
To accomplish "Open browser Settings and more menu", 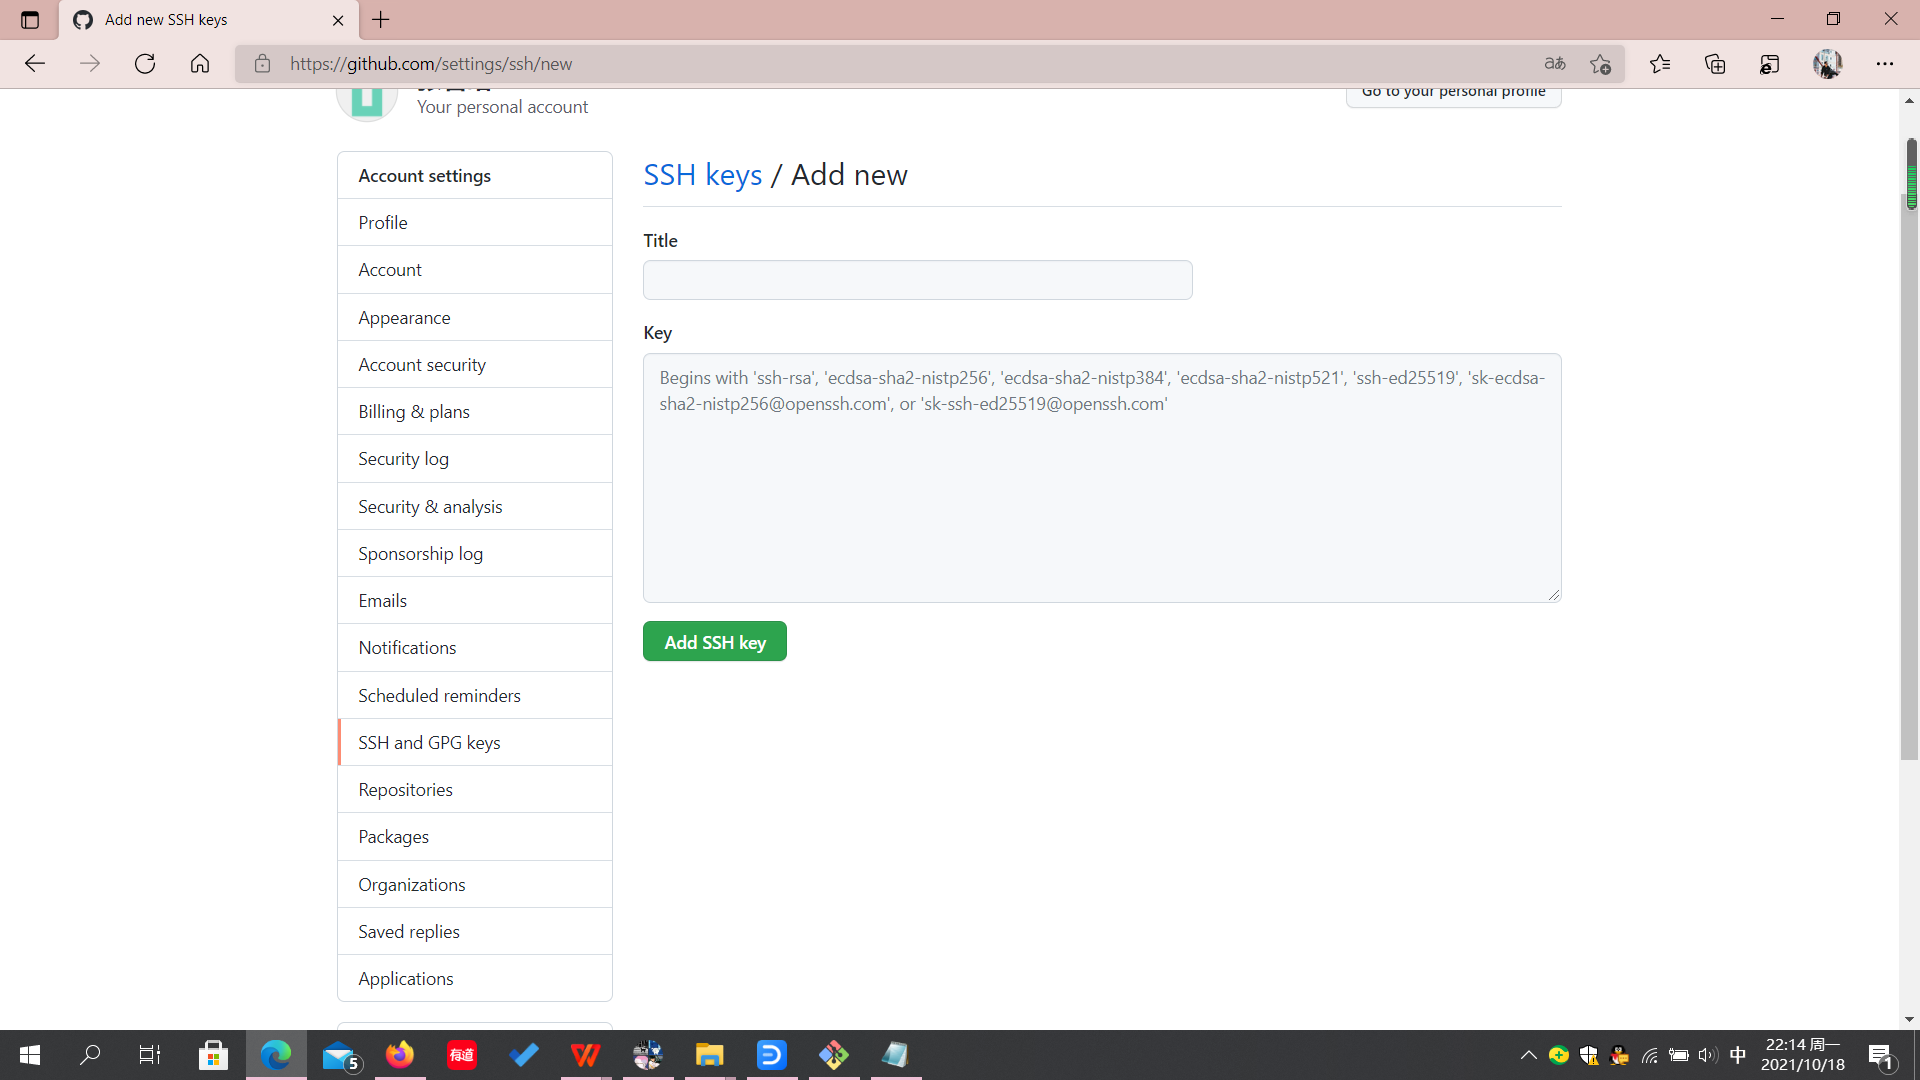I will click(x=1885, y=64).
